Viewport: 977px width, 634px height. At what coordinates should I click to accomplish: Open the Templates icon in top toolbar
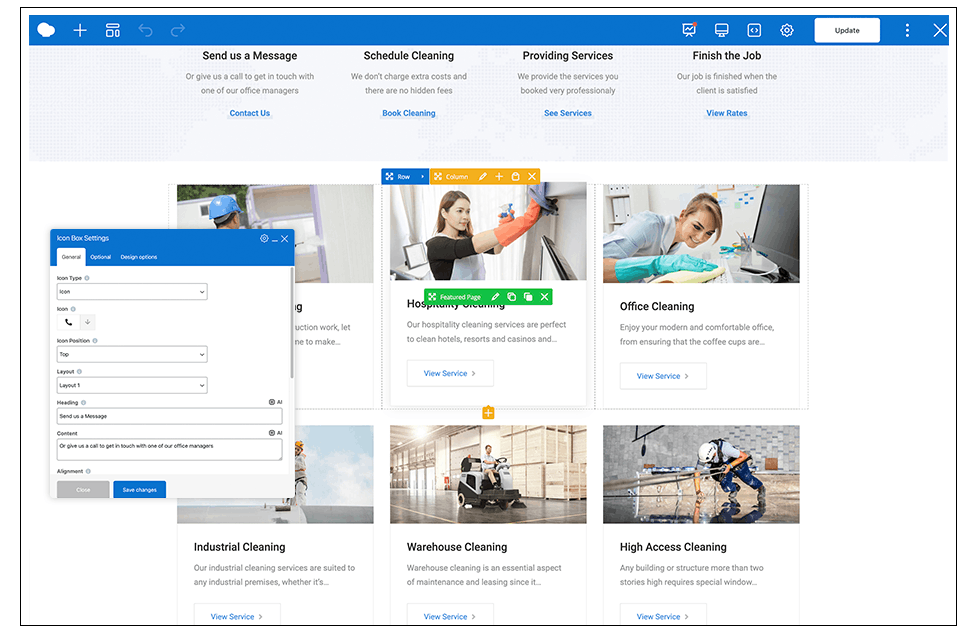click(113, 30)
